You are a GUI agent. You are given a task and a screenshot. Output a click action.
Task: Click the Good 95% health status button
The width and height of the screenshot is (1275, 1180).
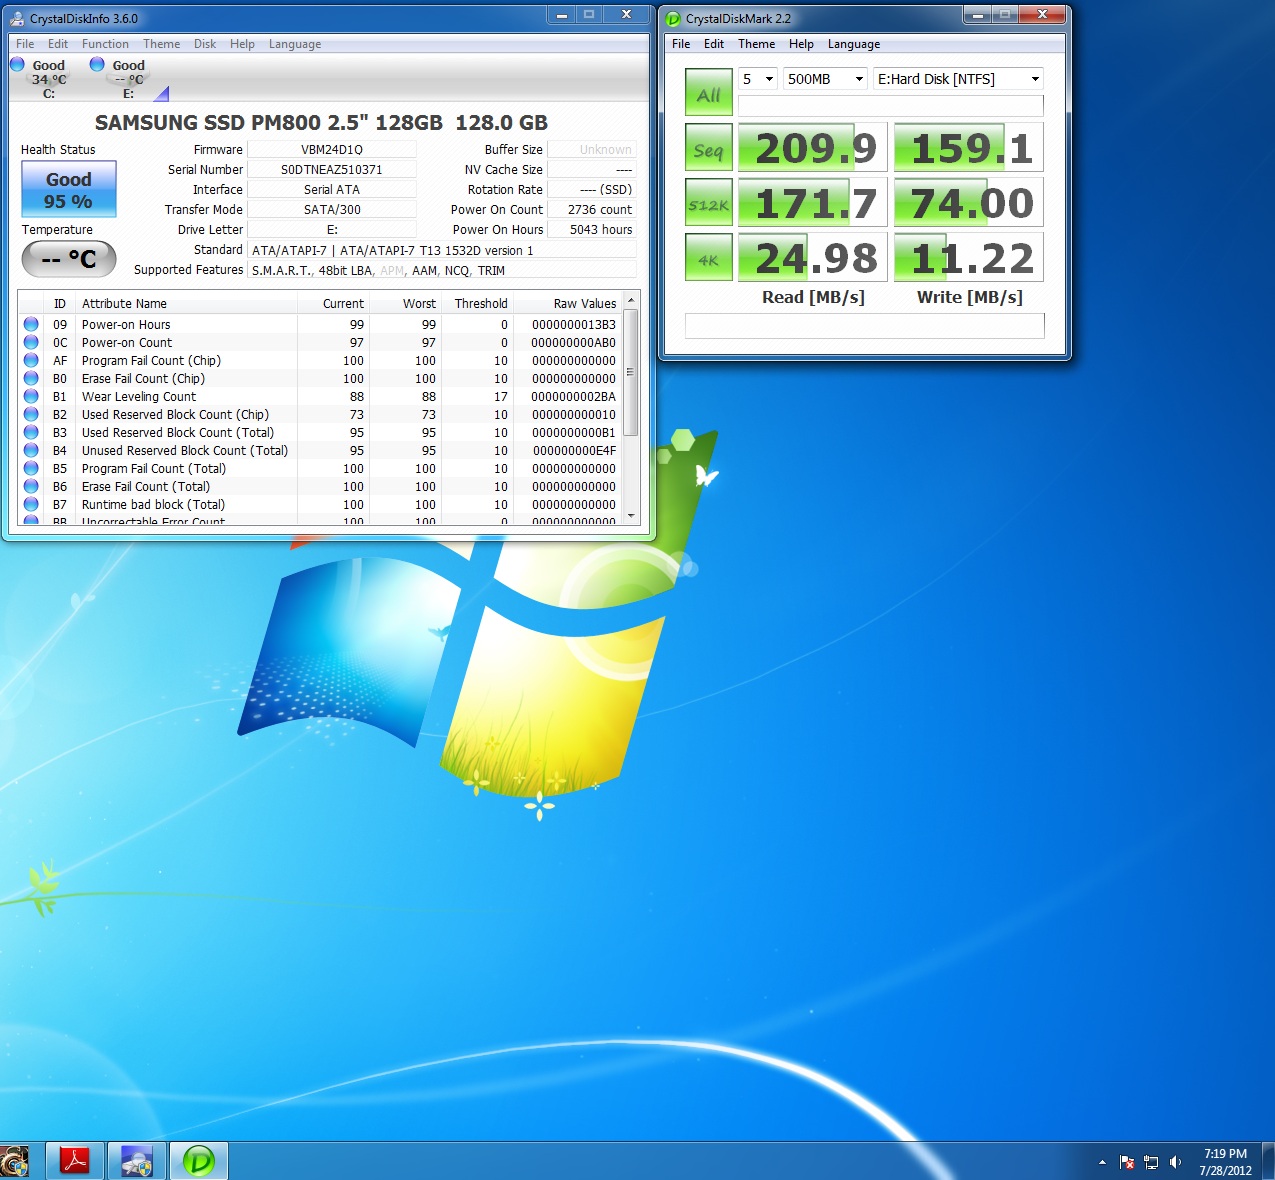coord(69,190)
